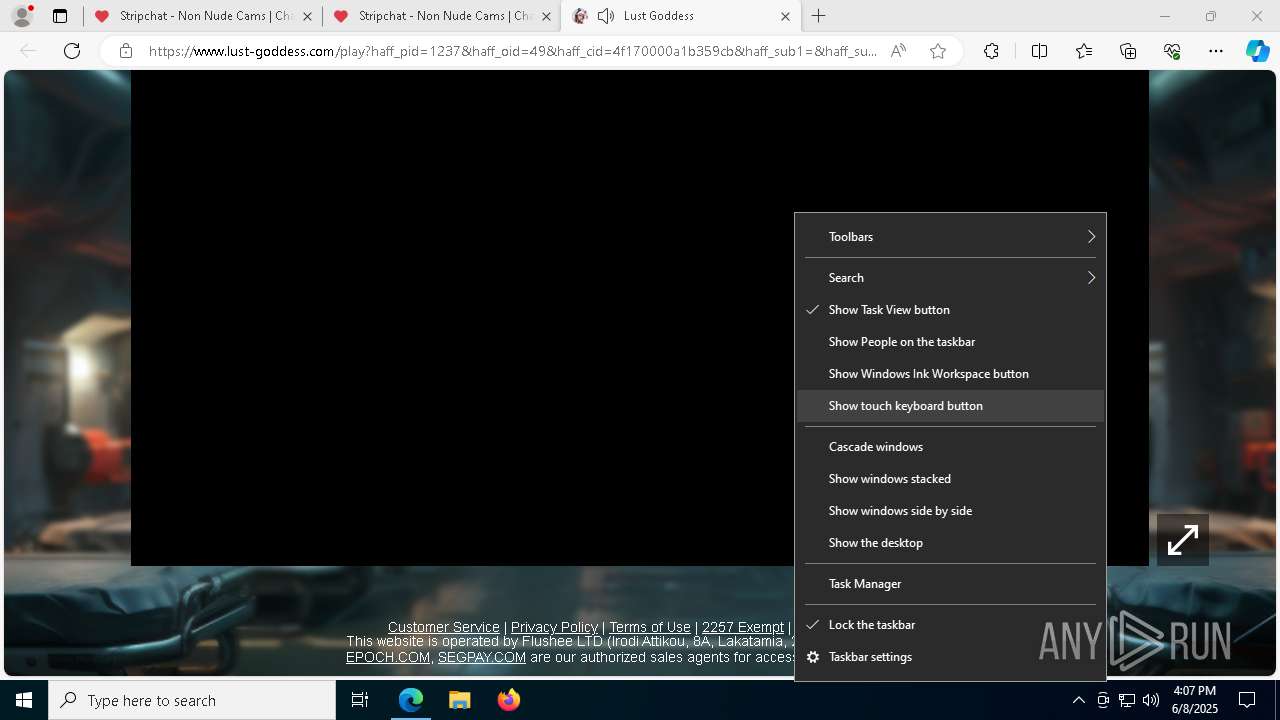Choose Cascade windows

(x=950, y=447)
